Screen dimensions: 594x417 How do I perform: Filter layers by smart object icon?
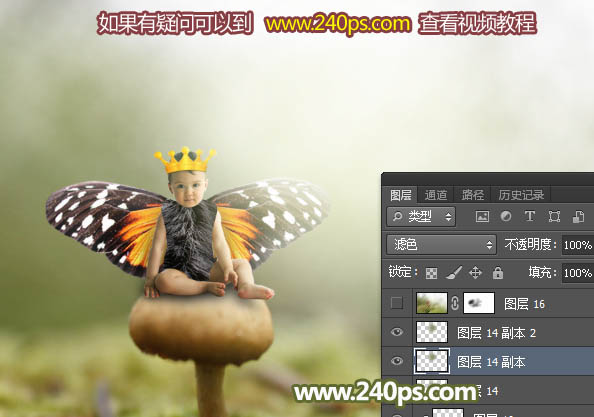[x=578, y=217]
